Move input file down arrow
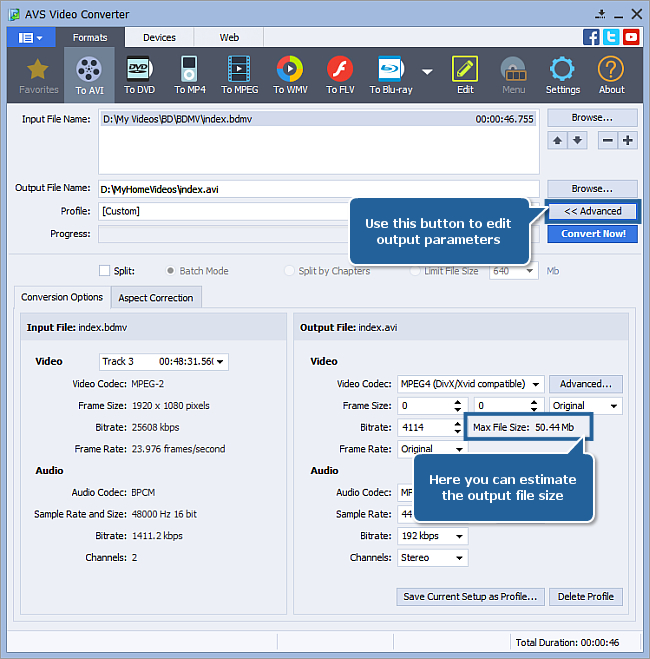Viewport: 650px width, 659px height. point(577,140)
